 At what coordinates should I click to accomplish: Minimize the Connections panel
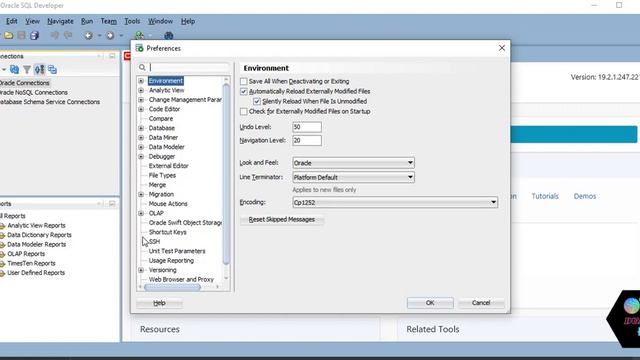(112, 56)
